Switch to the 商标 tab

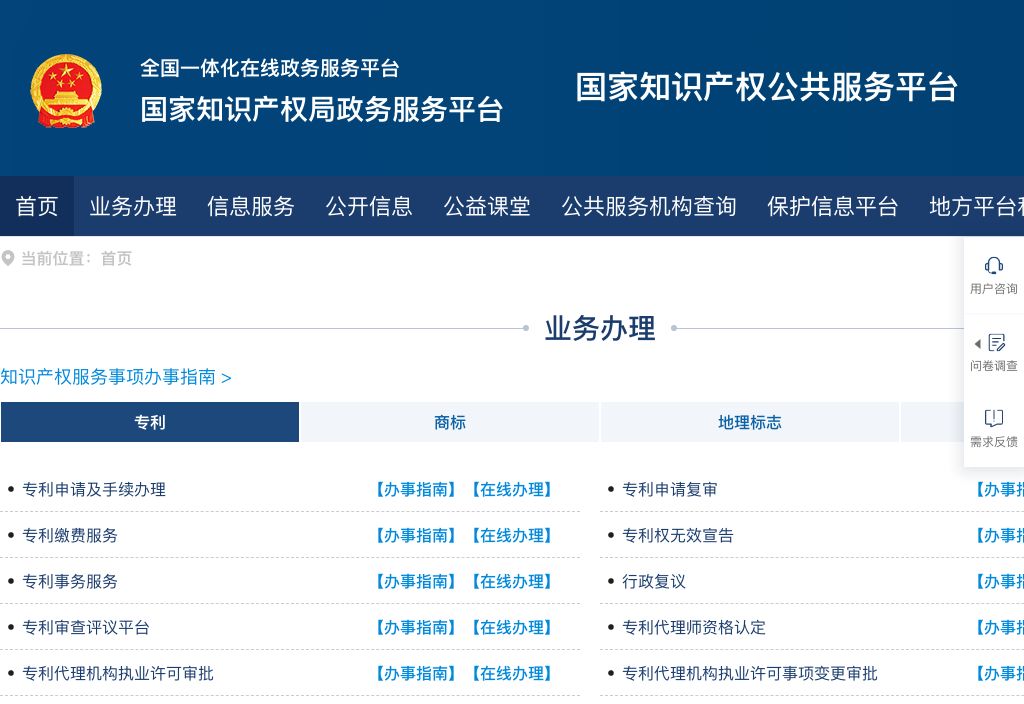tap(449, 422)
